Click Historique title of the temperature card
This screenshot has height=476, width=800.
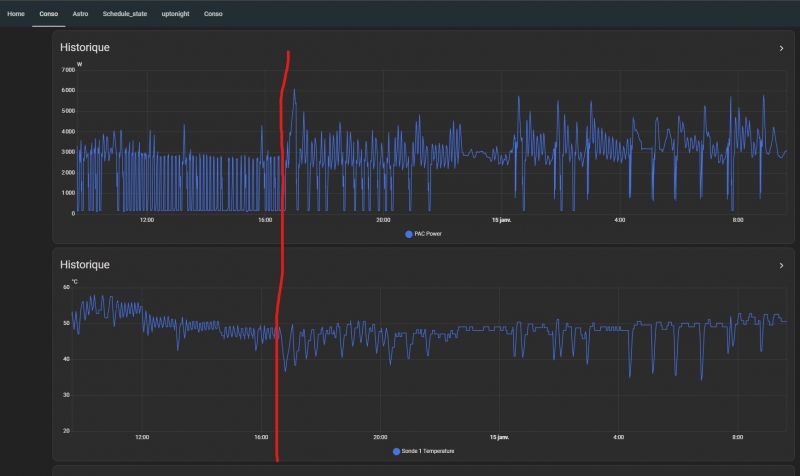coord(85,265)
